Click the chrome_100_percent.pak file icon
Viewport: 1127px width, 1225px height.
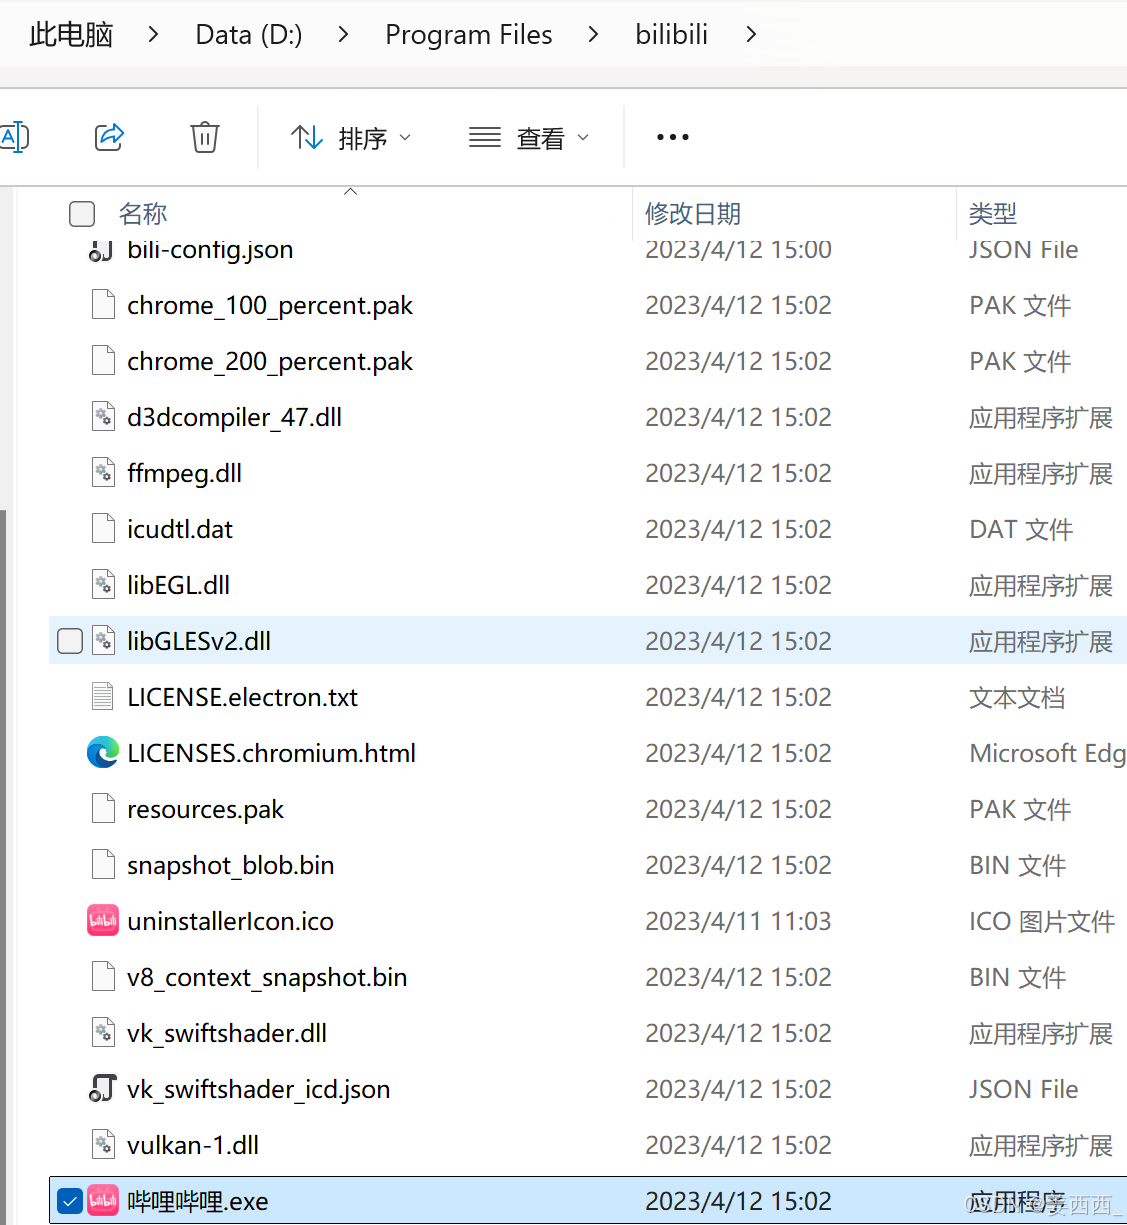pos(103,305)
